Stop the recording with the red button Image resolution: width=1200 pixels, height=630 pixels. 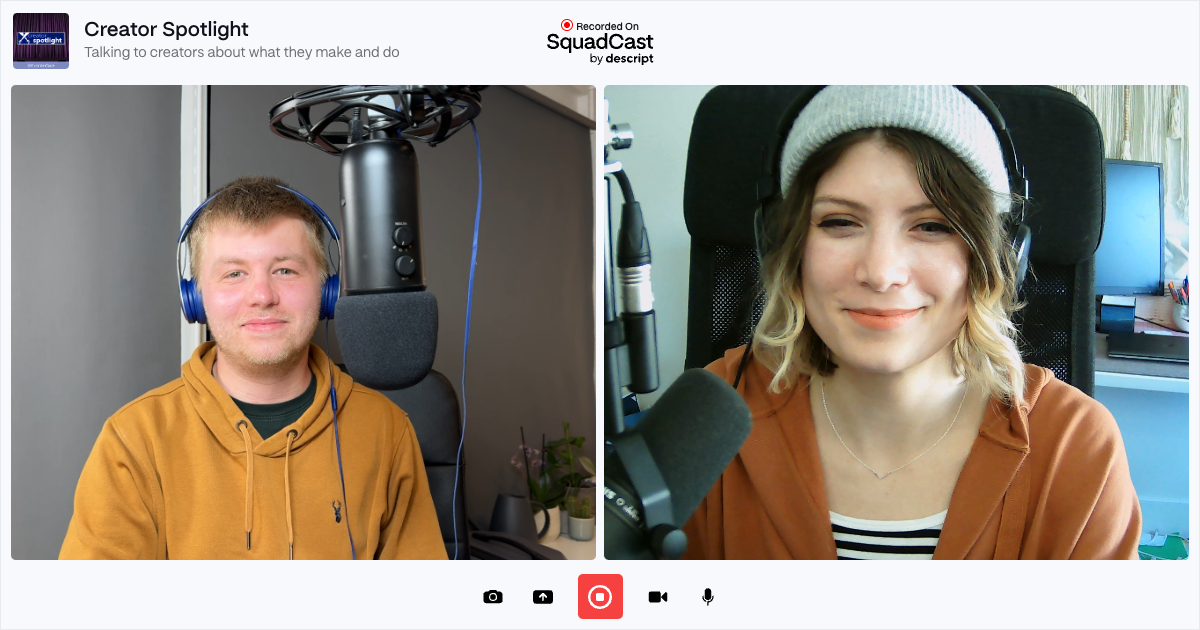(600, 597)
